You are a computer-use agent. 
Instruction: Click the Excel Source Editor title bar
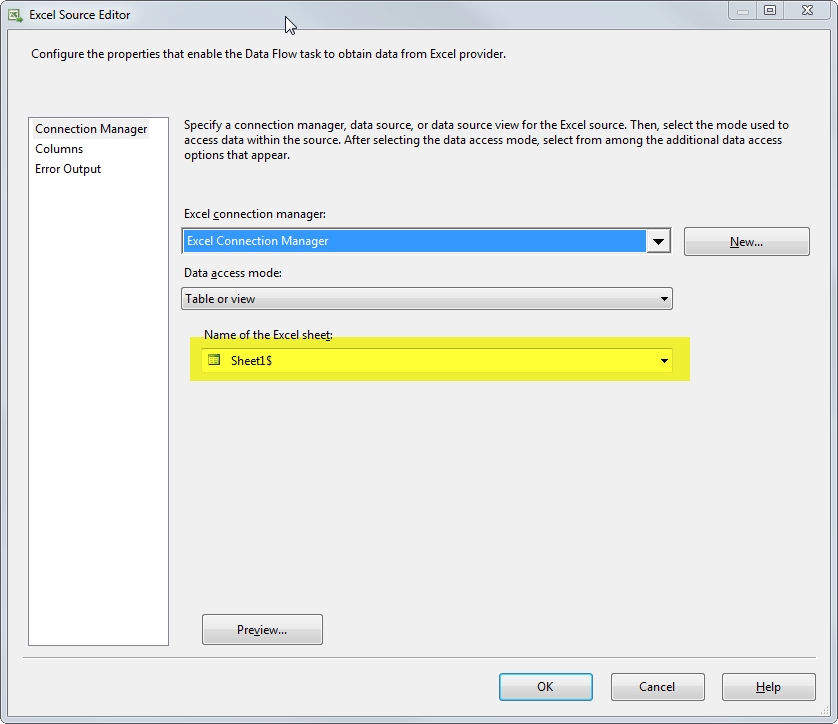coord(400,12)
